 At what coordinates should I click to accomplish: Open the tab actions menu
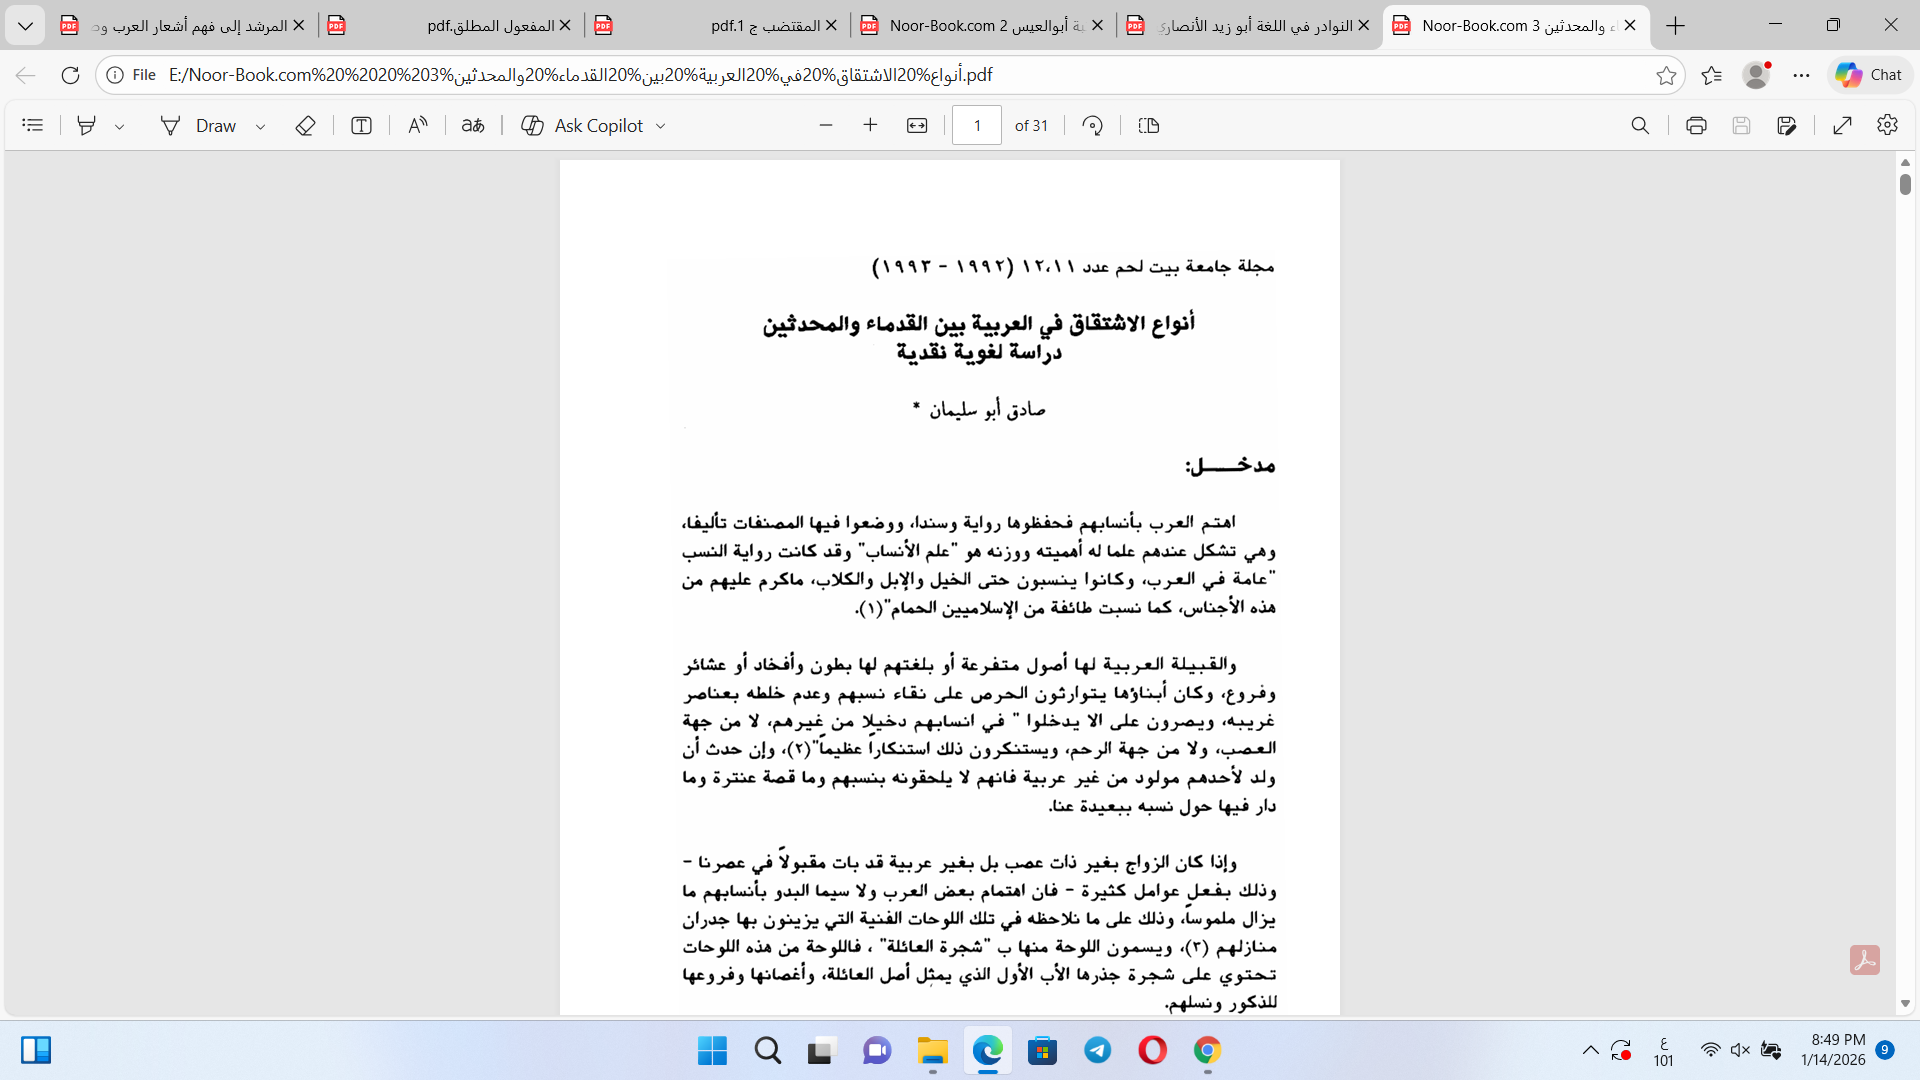[x=25, y=26]
